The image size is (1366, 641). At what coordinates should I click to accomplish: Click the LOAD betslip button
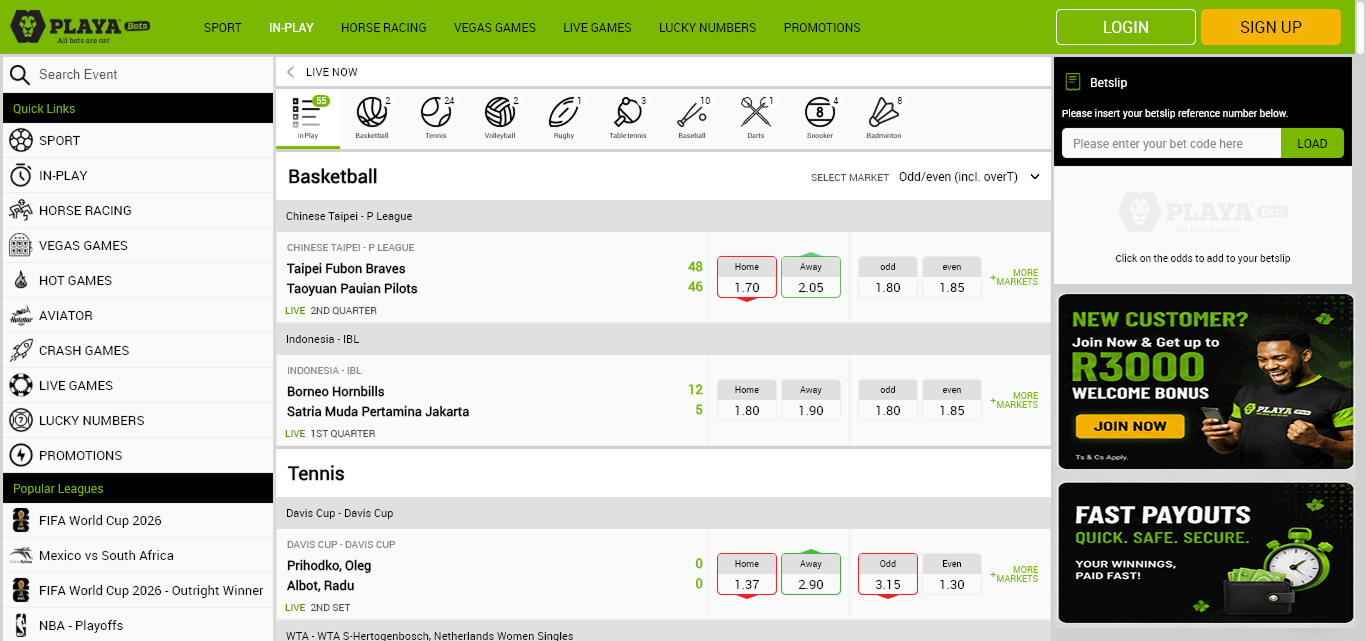coord(1312,143)
